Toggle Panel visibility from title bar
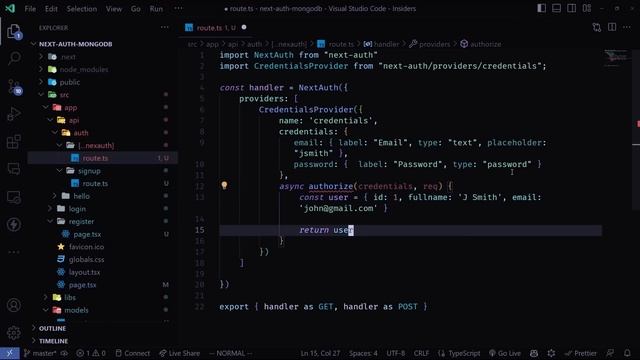640x360 pixels. [x=556, y=8]
